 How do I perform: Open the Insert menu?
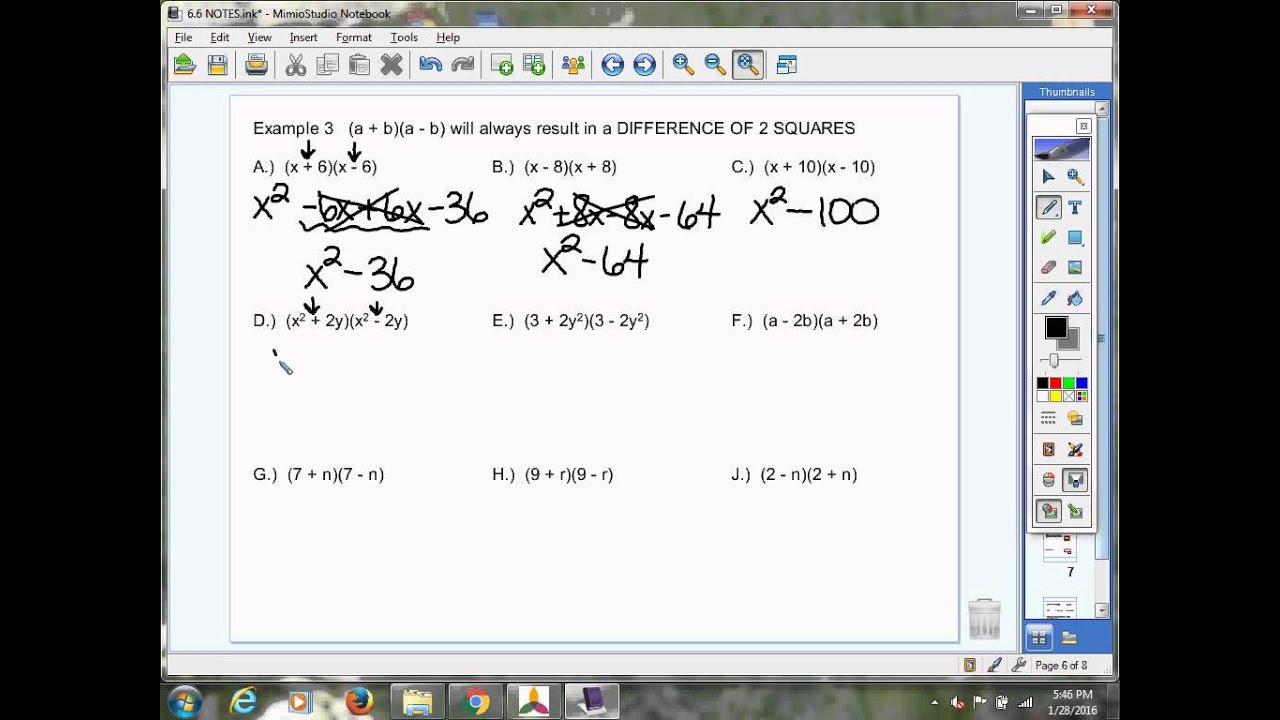(303, 37)
